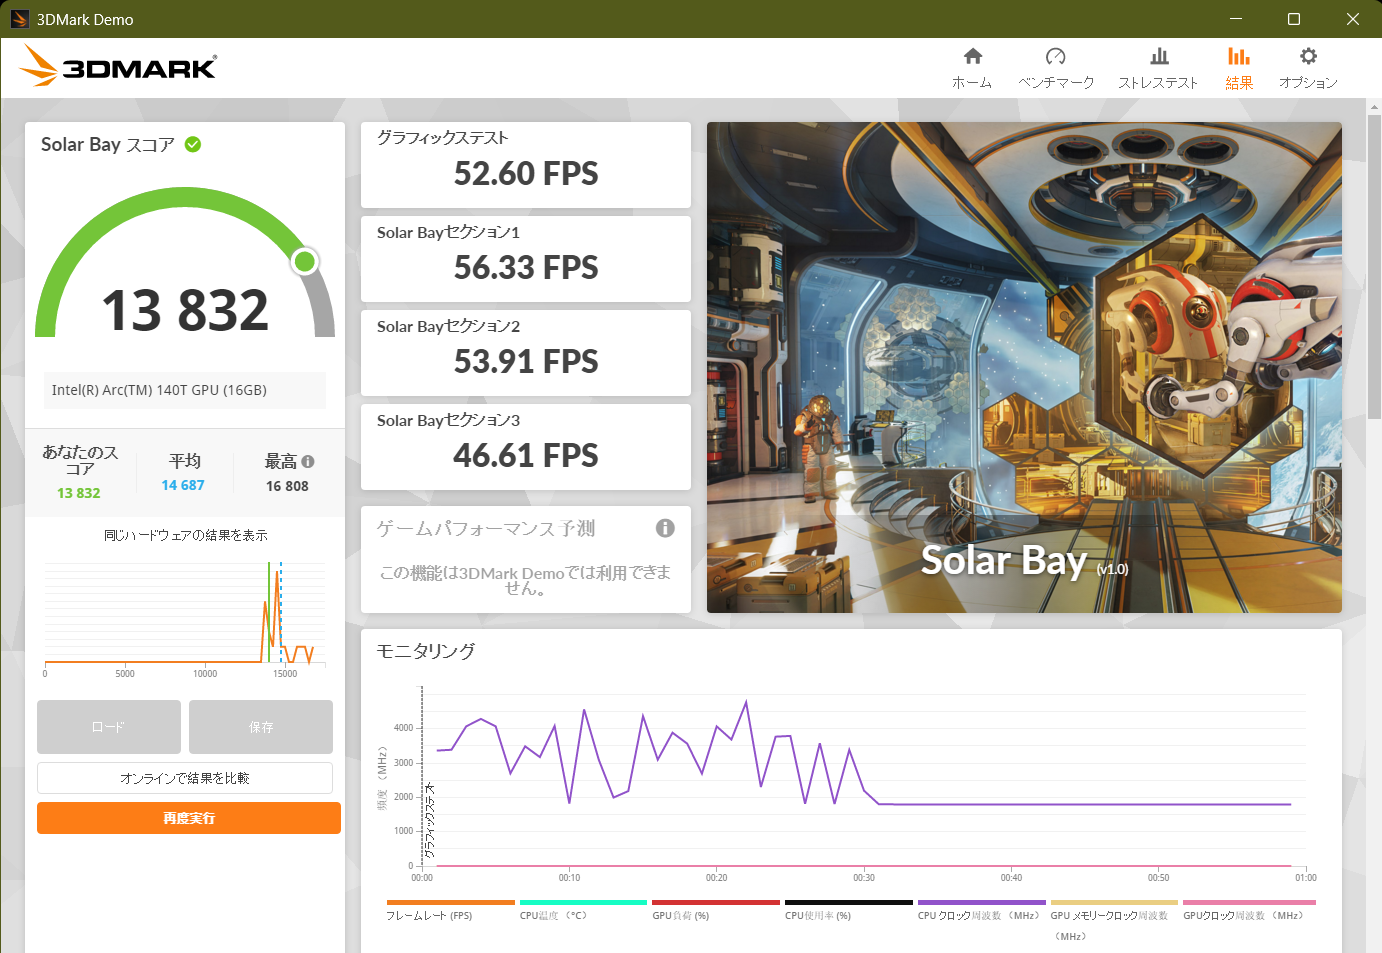Viewport: 1382px width, 953px height.
Task: Click the score distribution histogram chart
Action: pos(185,618)
